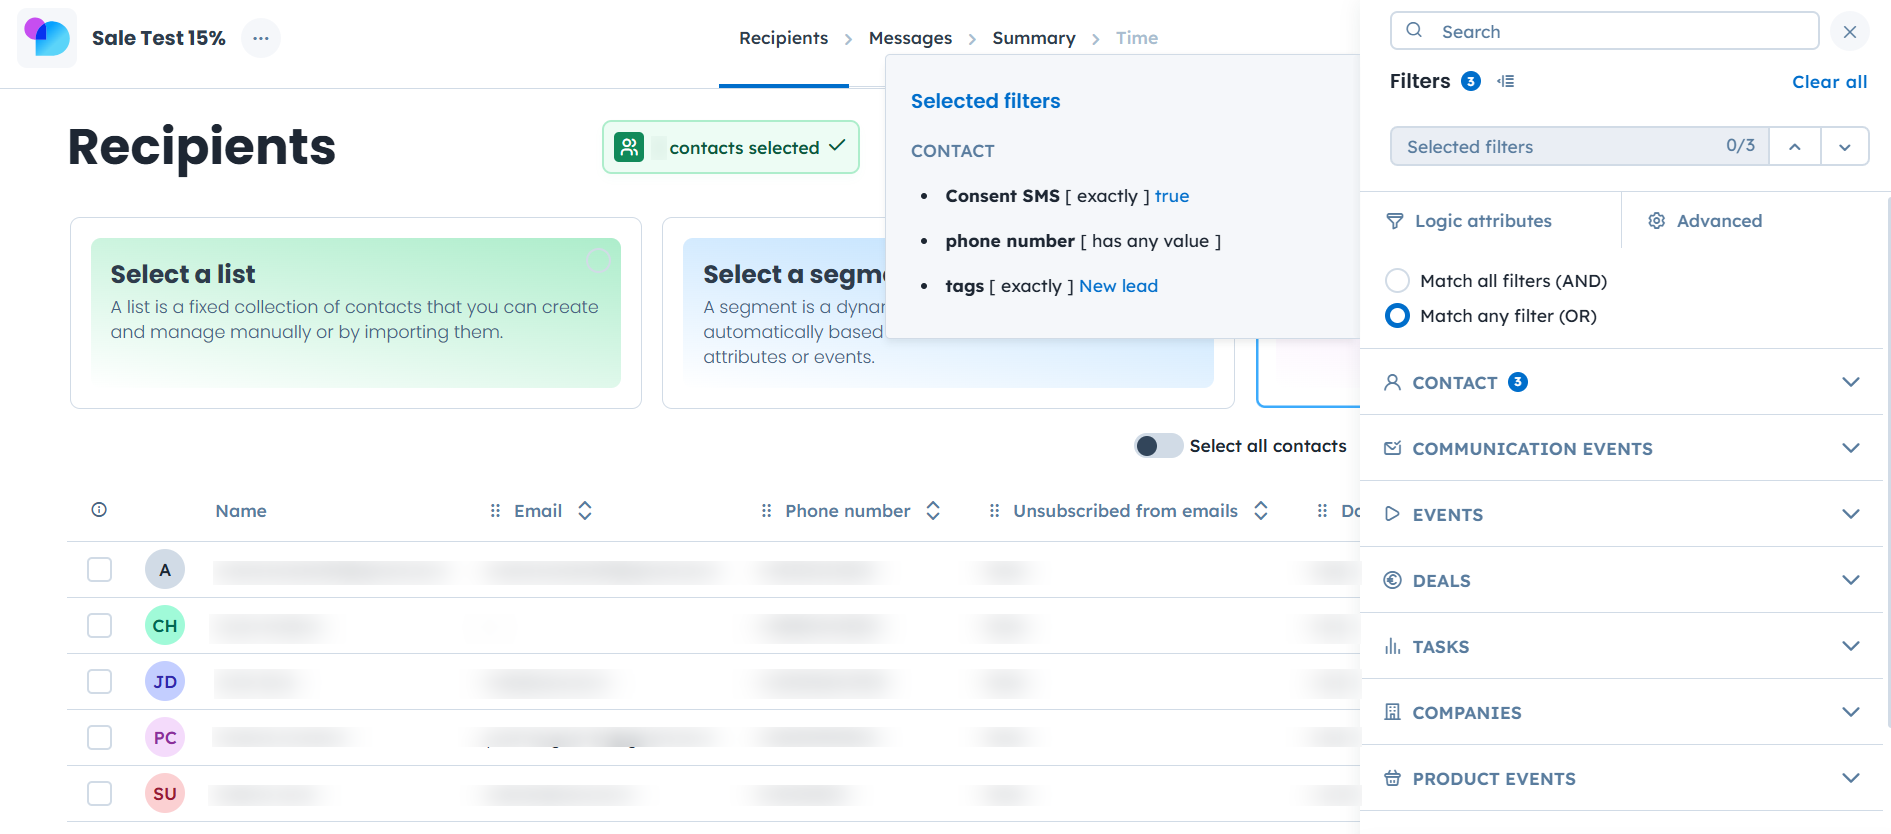
Task: Click the search magnifier icon
Action: (1414, 31)
